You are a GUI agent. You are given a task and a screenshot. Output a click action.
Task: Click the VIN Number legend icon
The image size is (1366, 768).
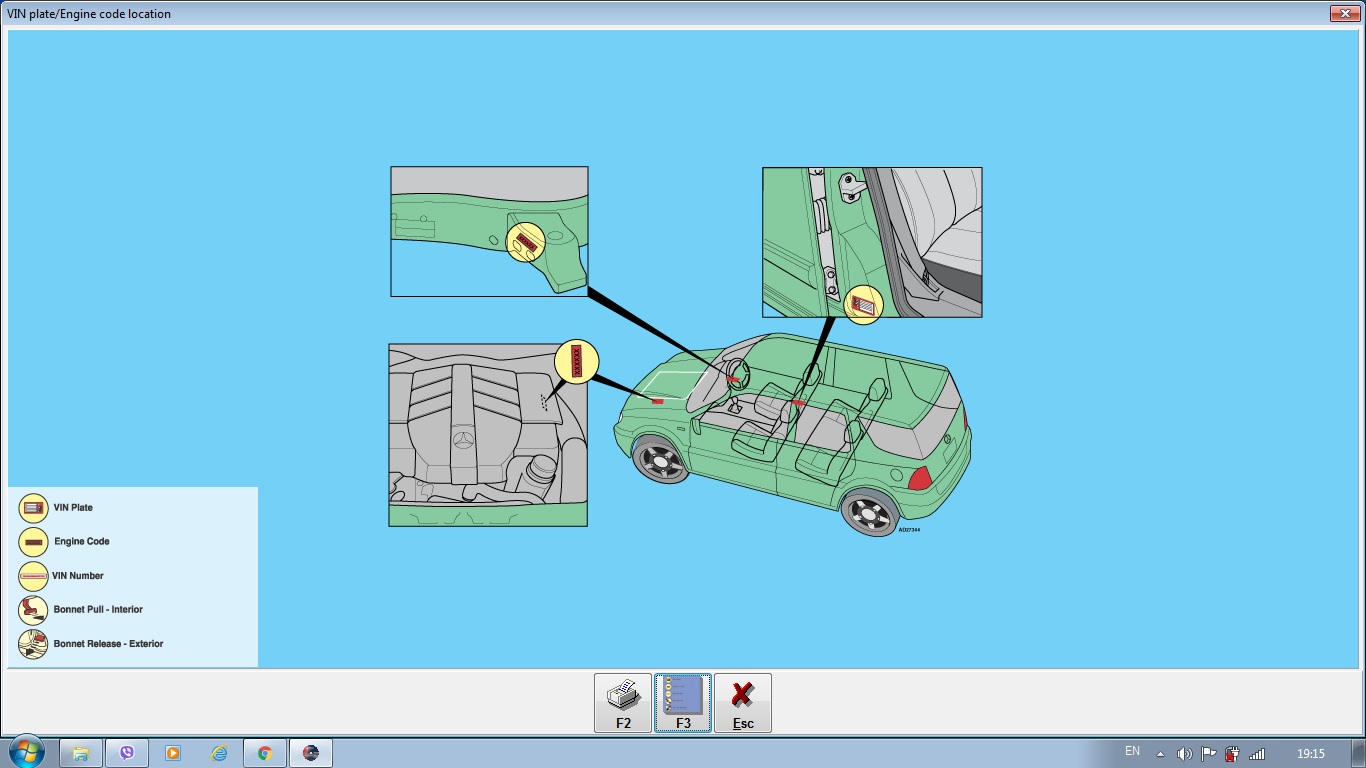tap(33, 576)
